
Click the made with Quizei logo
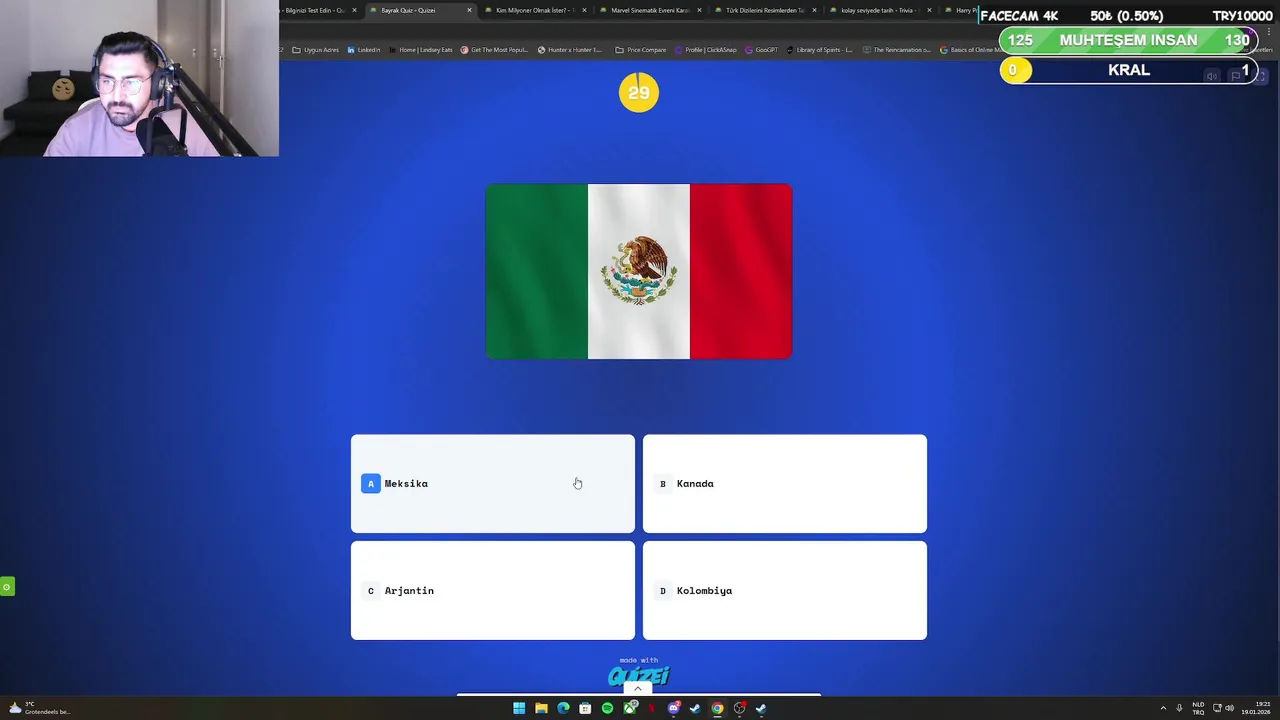click(x=639, y=672)
